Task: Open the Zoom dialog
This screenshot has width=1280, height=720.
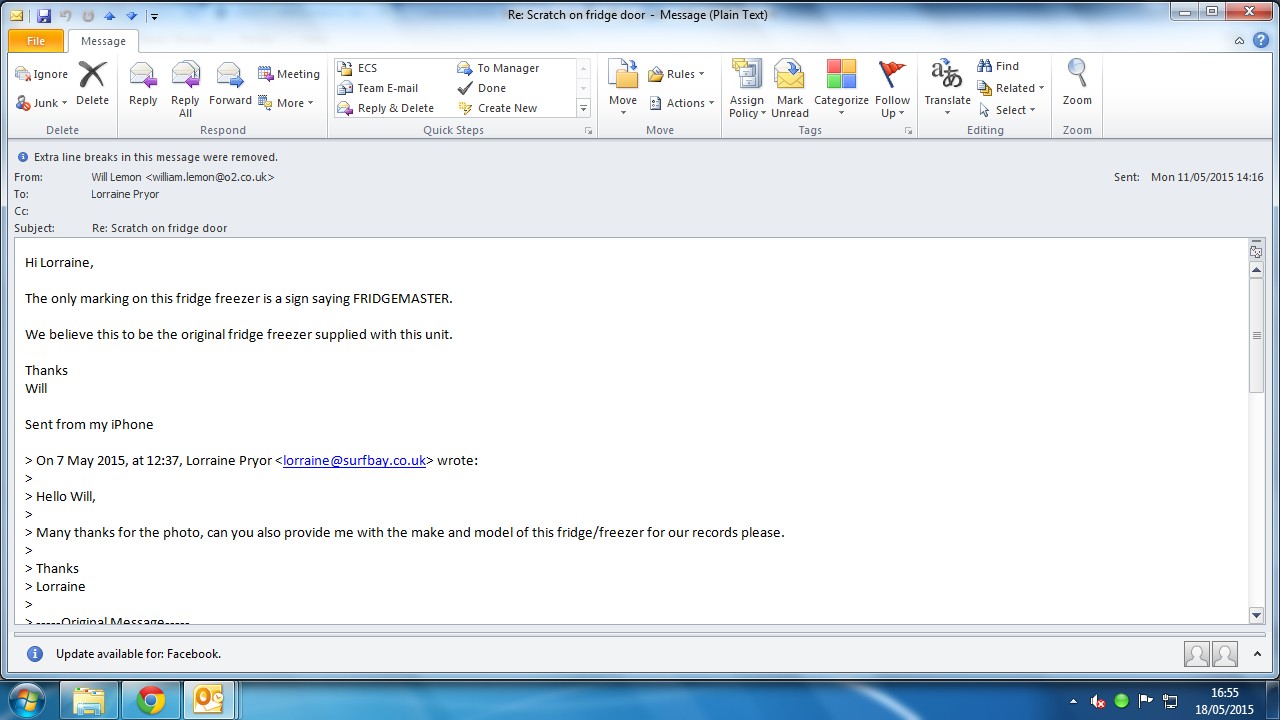Action: click(x=1077, y=84)
